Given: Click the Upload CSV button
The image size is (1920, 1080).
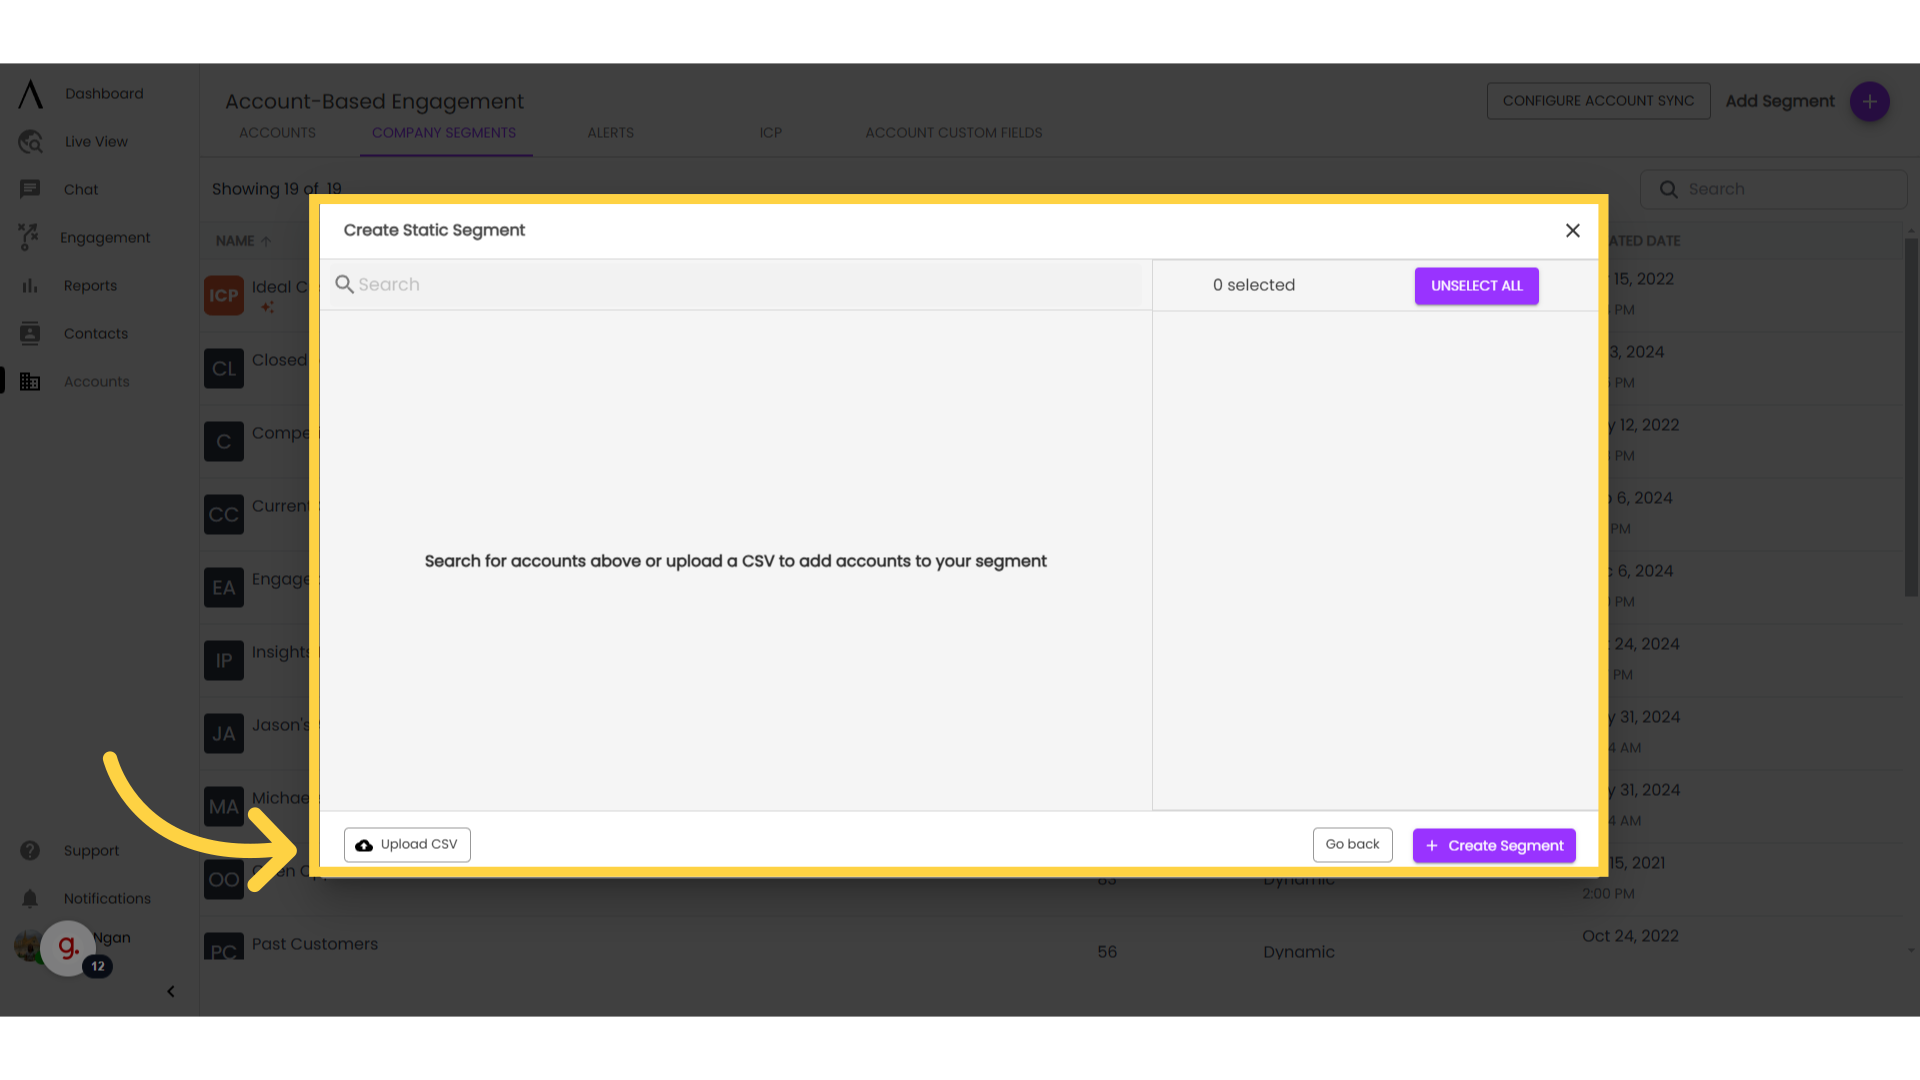Looking at the screenshot, I should (x=406, y=844).
